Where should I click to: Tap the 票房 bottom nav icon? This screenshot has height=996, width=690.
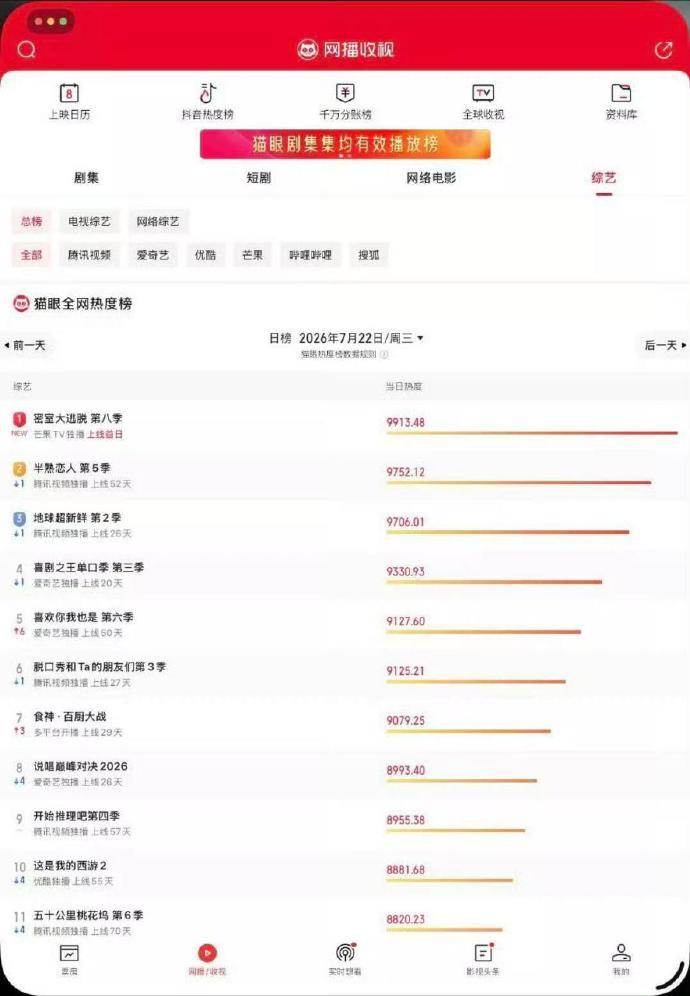[69, 953]
